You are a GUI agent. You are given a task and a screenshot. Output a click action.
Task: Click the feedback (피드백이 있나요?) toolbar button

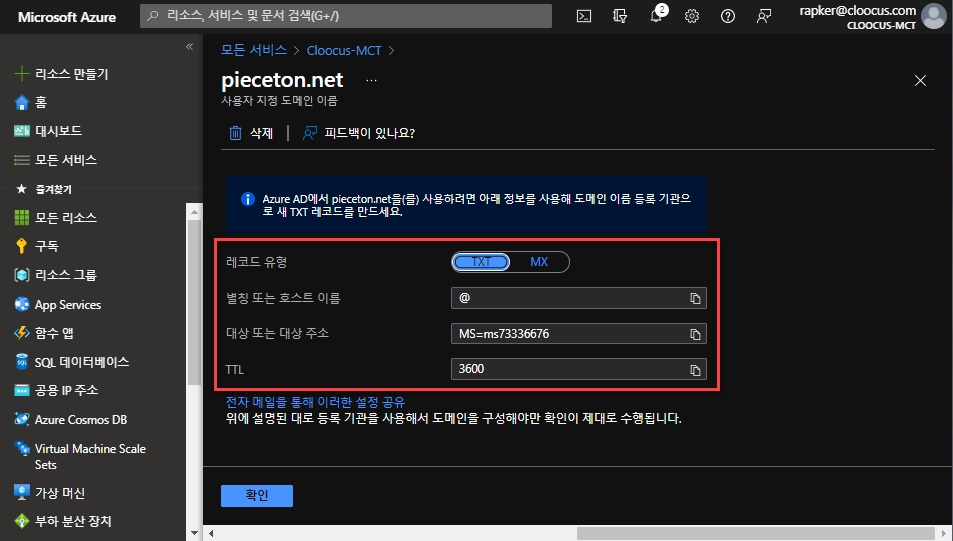coord(359,133)
